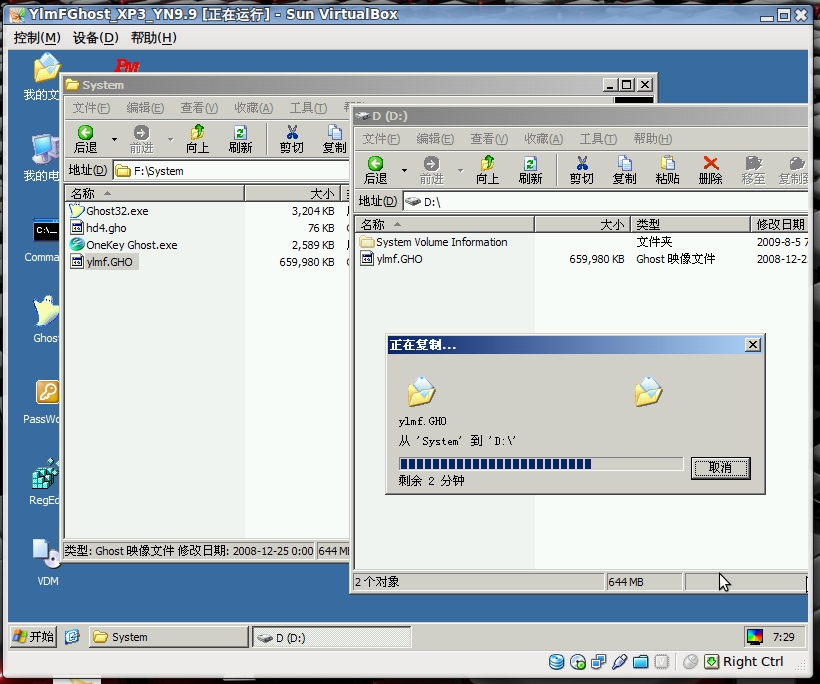Screen dimensions: 820x684
Task: Sort by Type (类型) column in D: window
Action: click(x=690, y=224)
